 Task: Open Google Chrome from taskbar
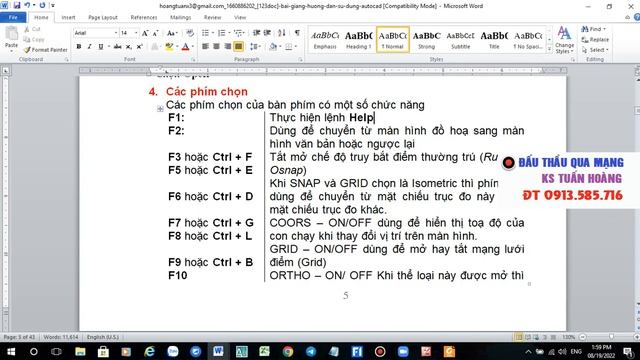288,351
